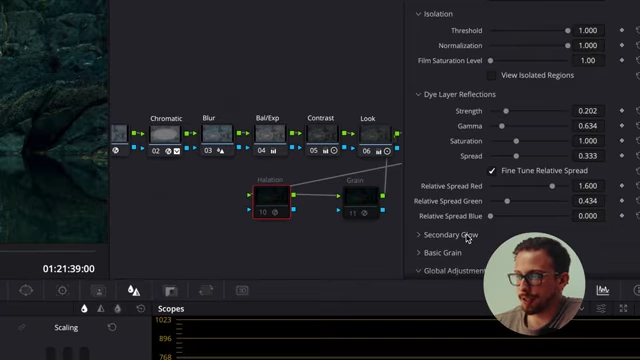Image resolution: width=640 pixels, height=360 pixels.
Task: Select the Halation node 10
Action: 271,202
